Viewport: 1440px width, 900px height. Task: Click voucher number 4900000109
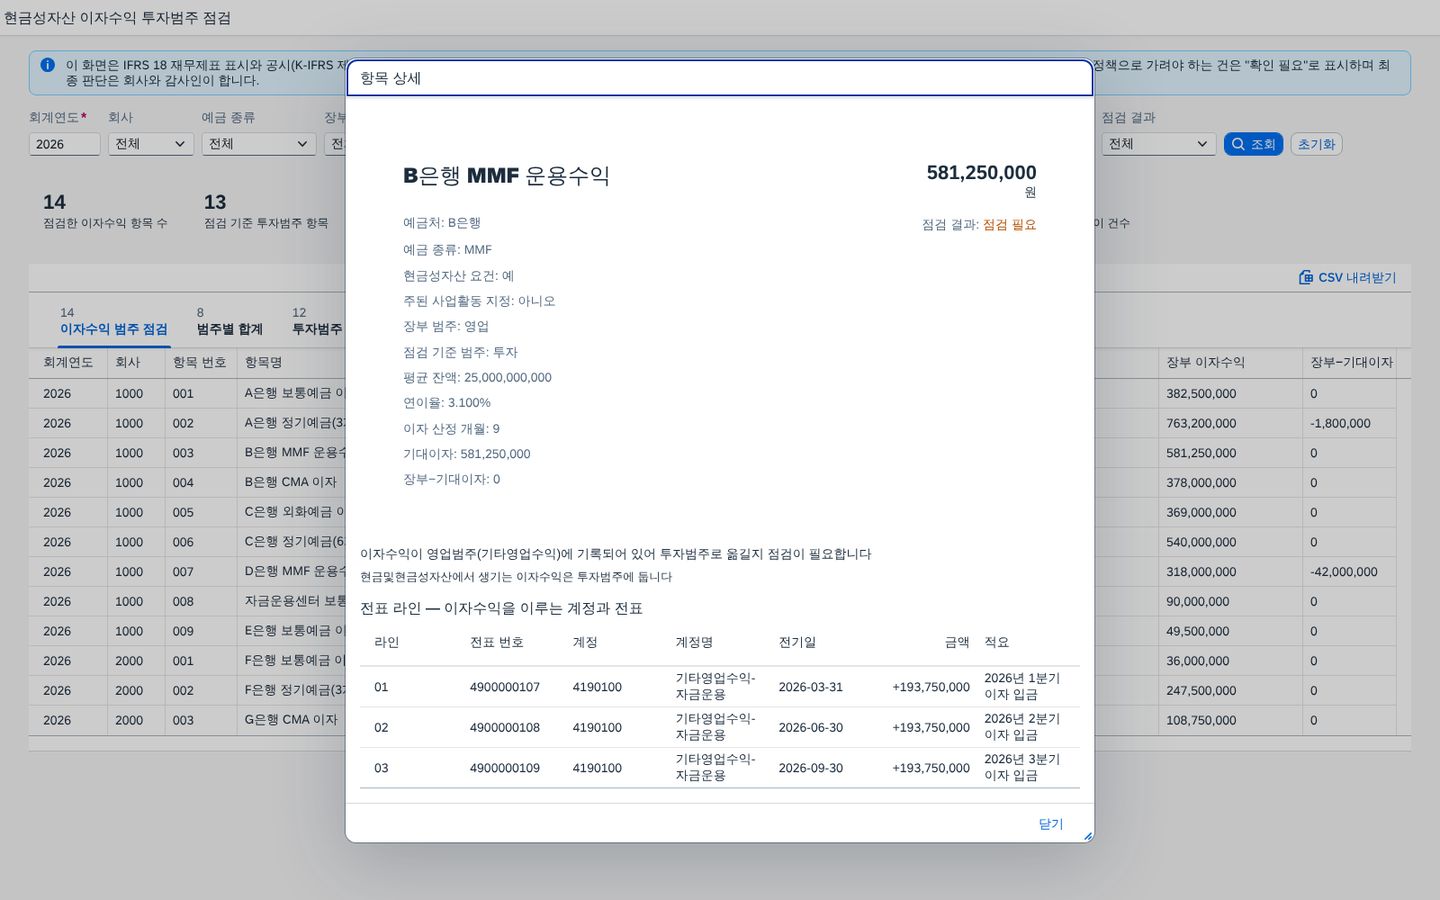click(x=505, y=768)
